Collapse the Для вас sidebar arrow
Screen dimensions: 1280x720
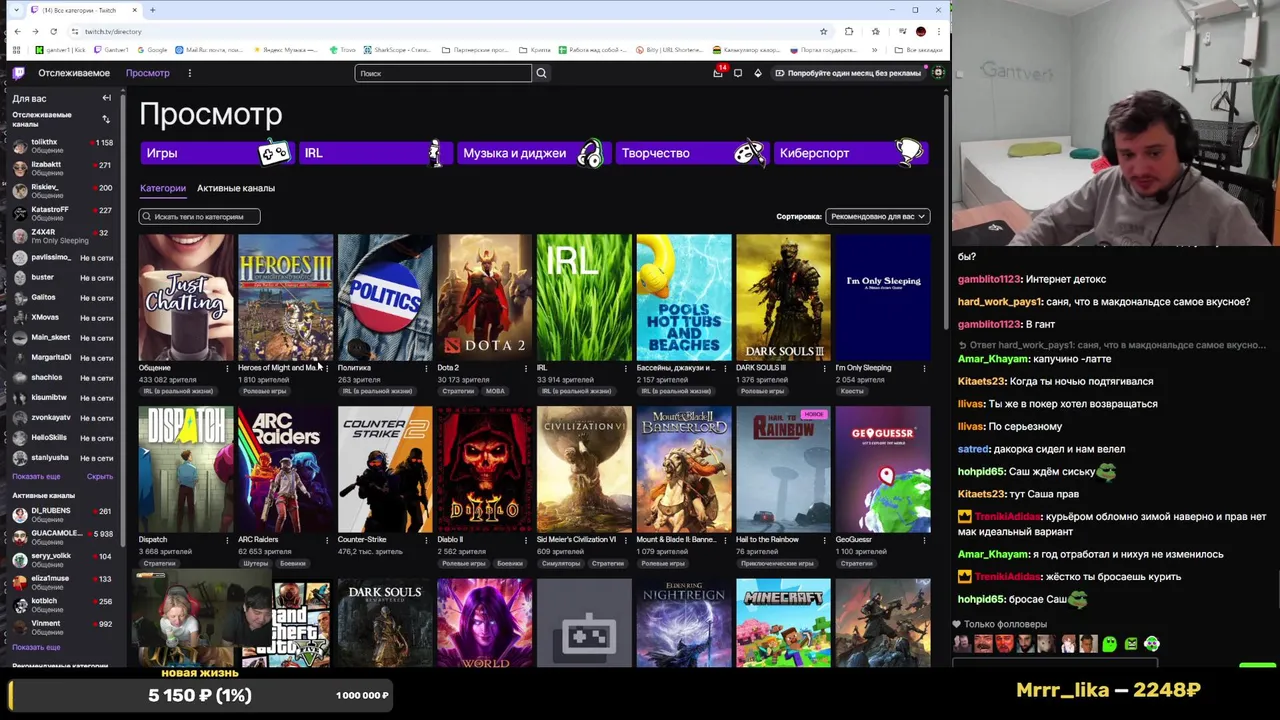point(106,98)
